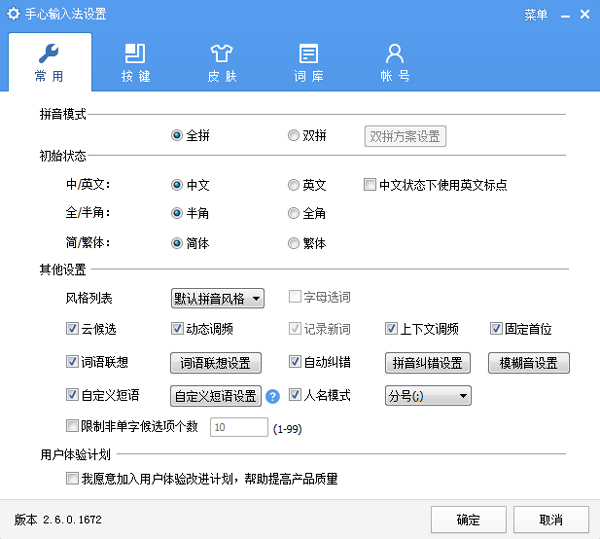Image resolution: width=600 pixels, height=539 pixels.
Task: Select 全拼 pinyin mode
Action: [176, 135]
